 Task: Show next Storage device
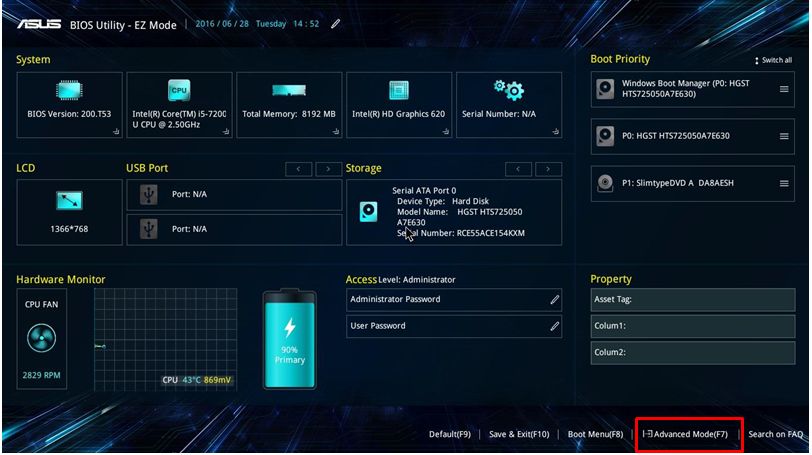point(548,169)
